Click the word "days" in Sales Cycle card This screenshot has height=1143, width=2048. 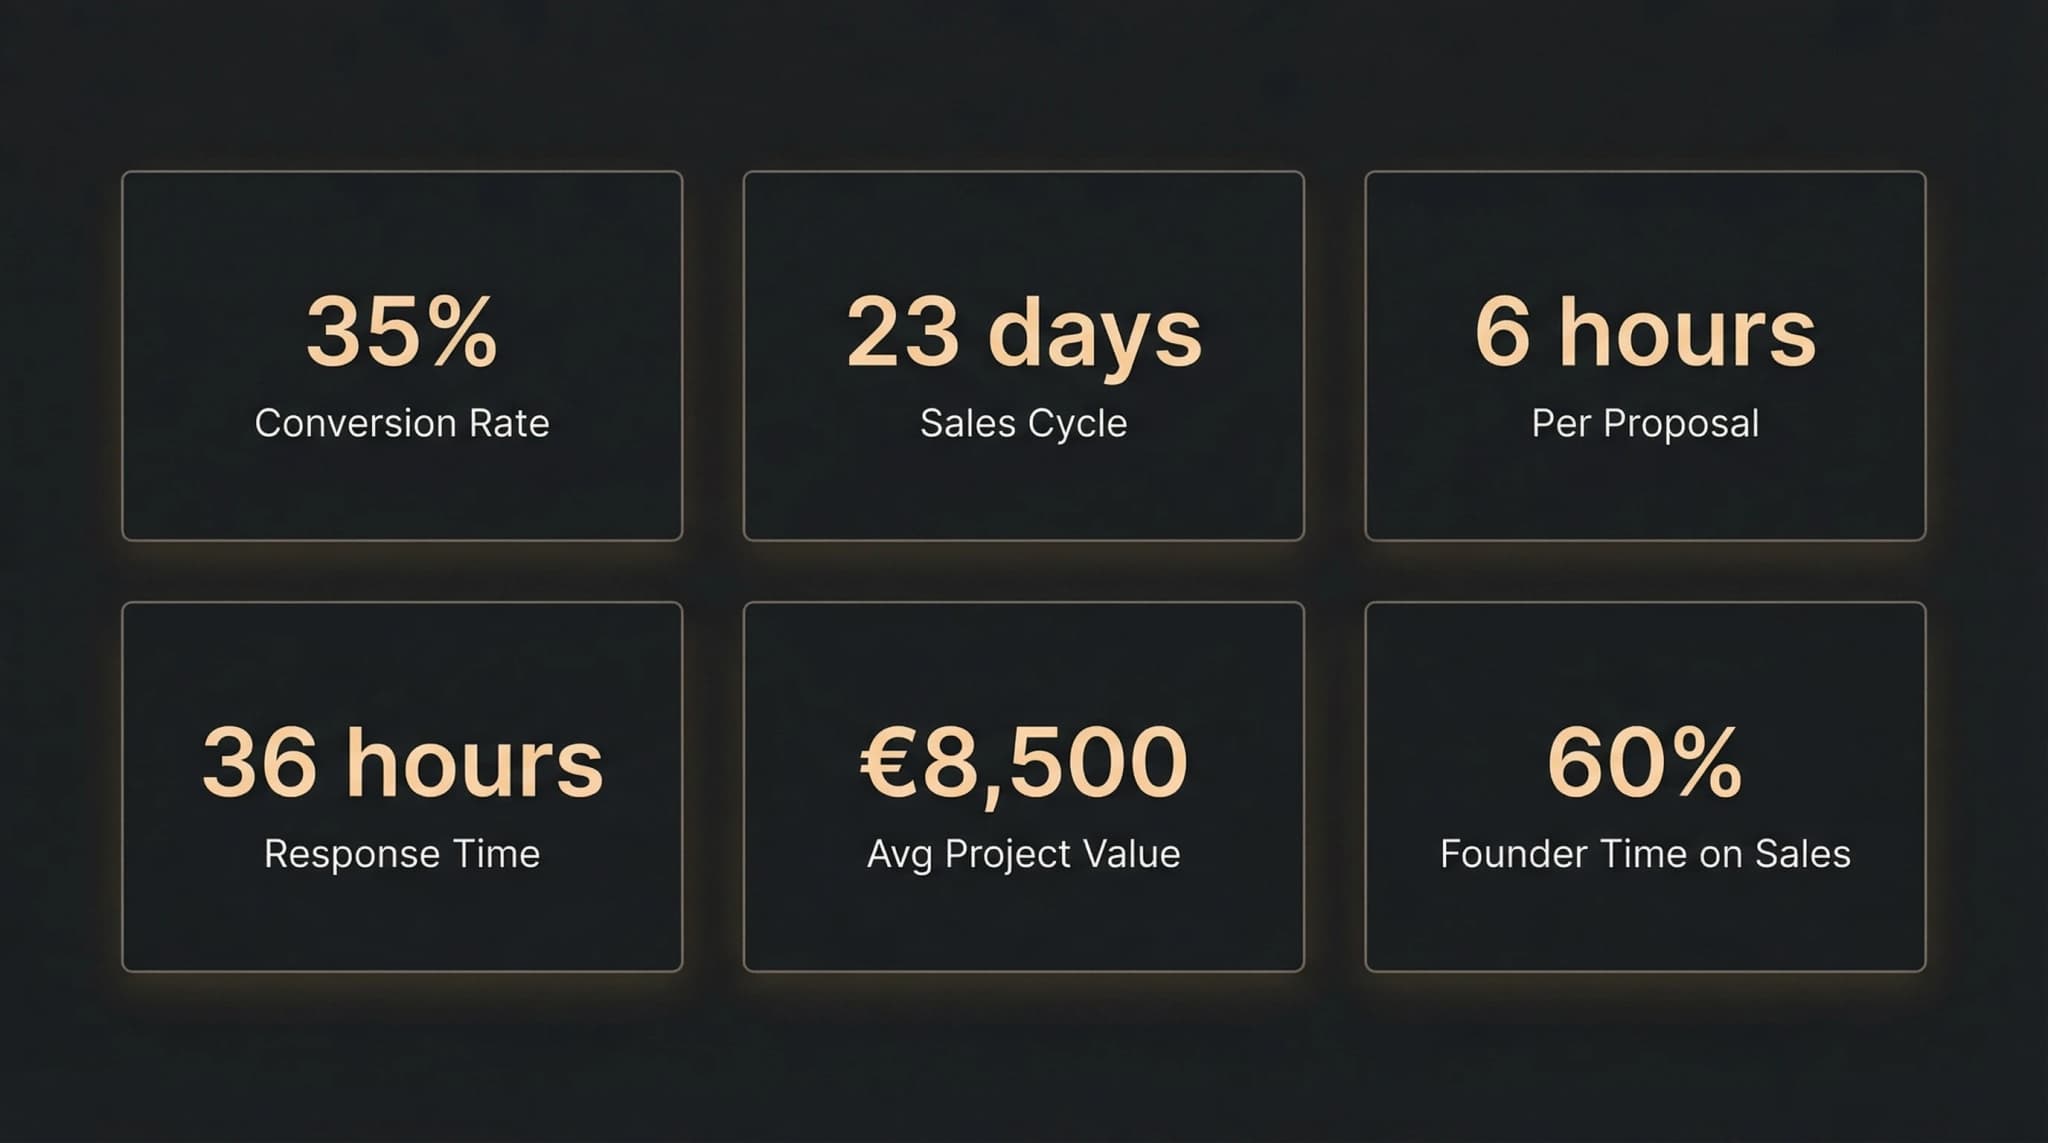(x=1094, y=334)
